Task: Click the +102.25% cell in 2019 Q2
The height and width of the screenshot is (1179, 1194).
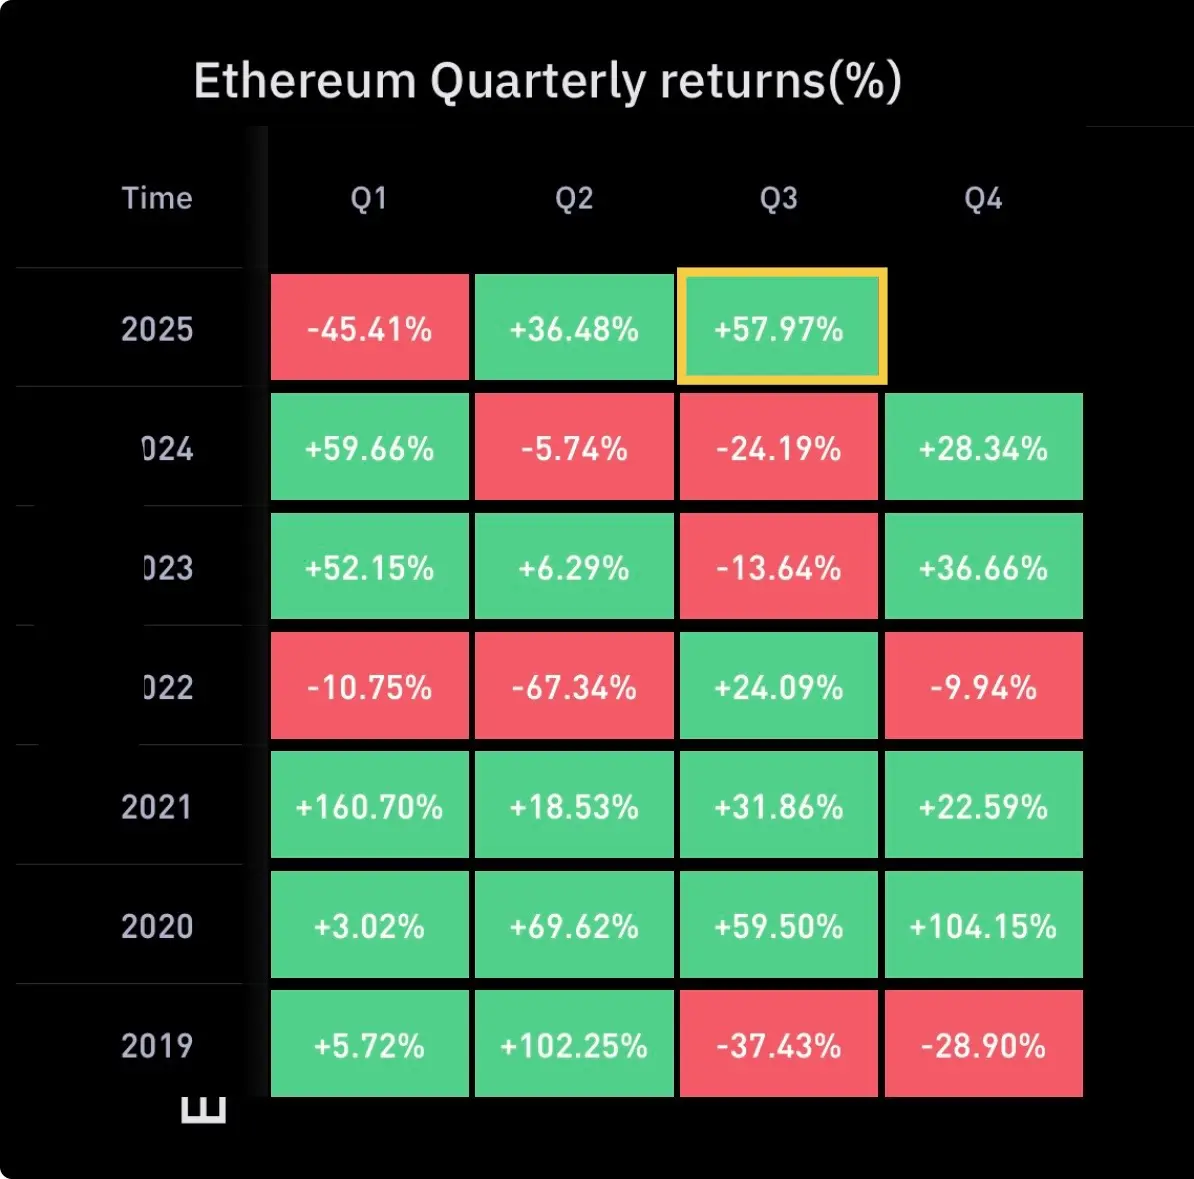Action: tap(574, 1043)
